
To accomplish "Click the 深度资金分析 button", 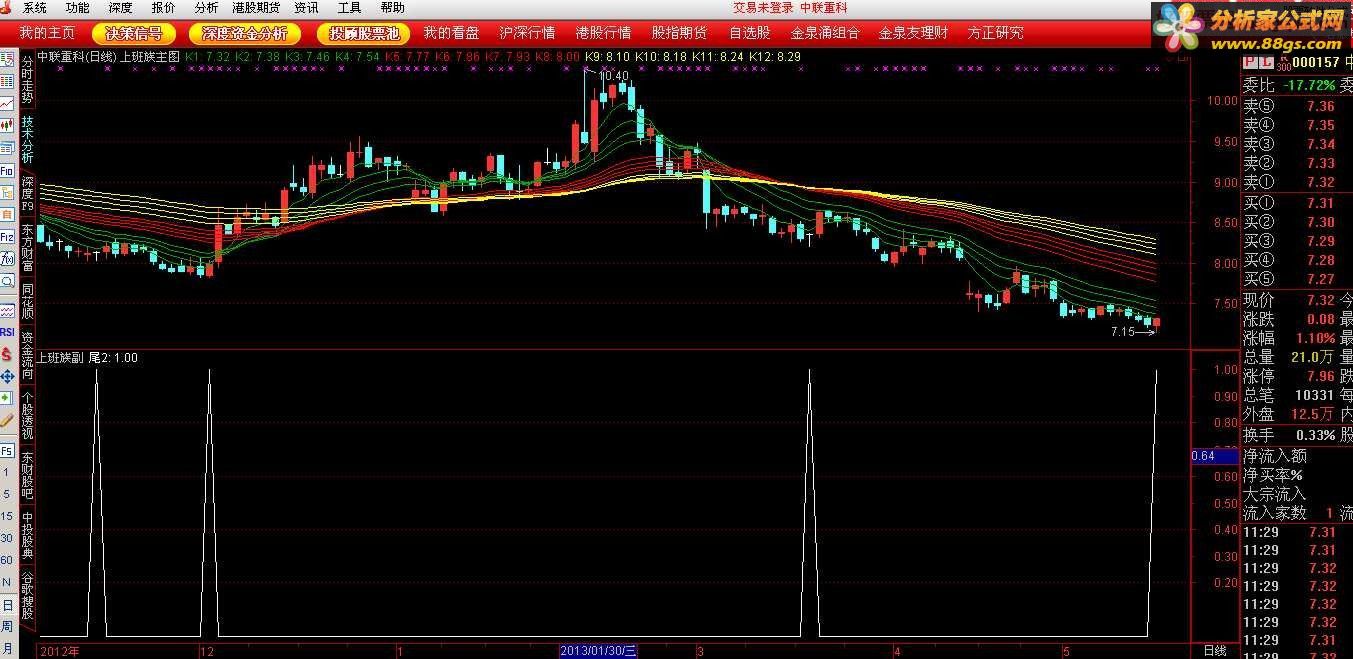I will click(x=245, y=33).
